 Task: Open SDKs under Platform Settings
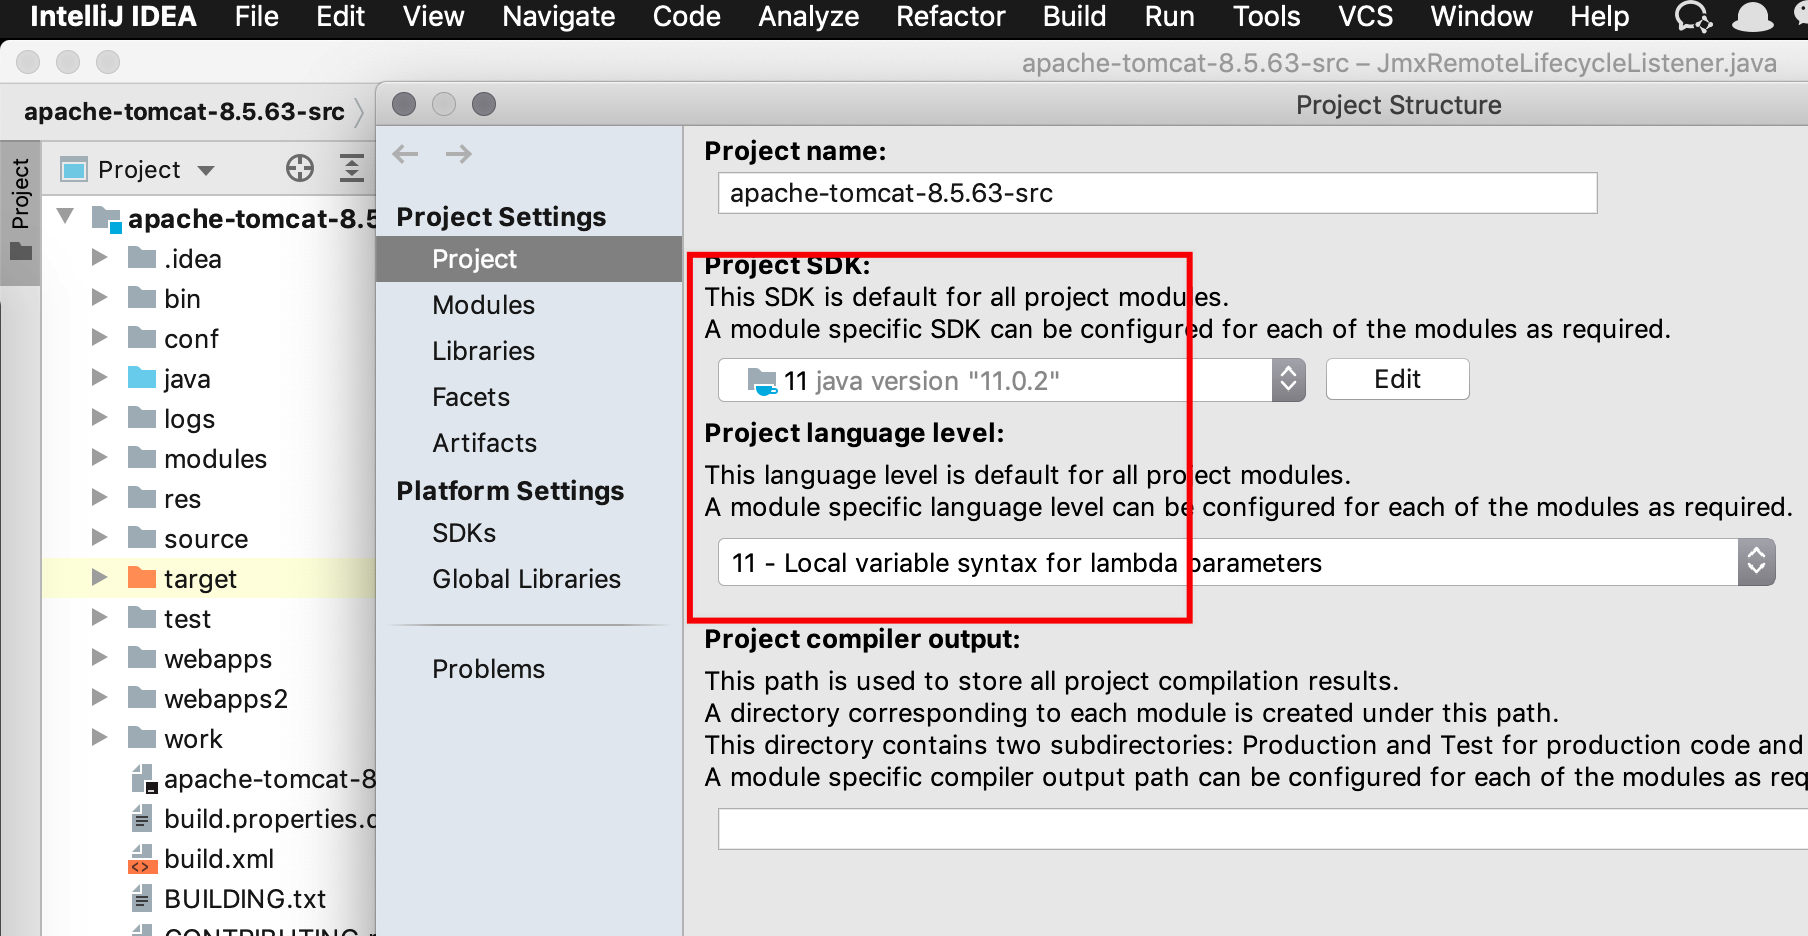464,533
